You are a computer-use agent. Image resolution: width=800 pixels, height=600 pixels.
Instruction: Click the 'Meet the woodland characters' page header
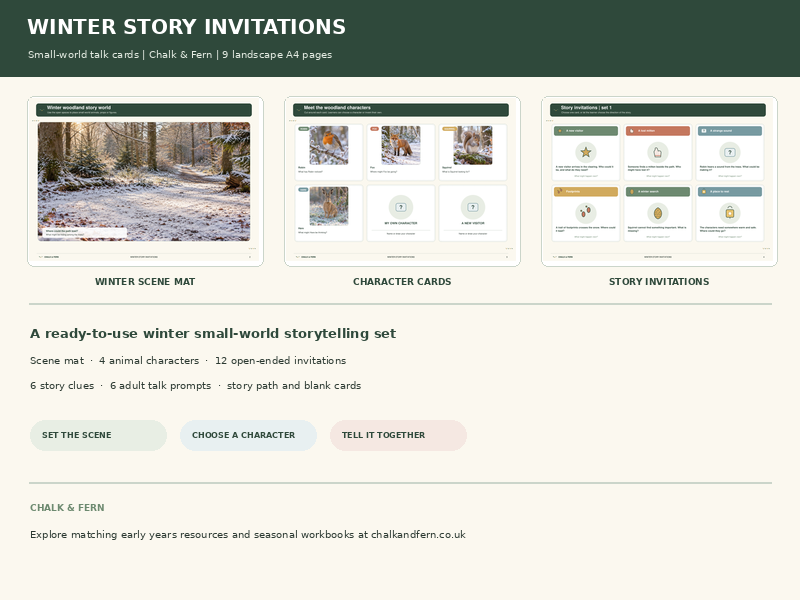[x=401, y=110]
